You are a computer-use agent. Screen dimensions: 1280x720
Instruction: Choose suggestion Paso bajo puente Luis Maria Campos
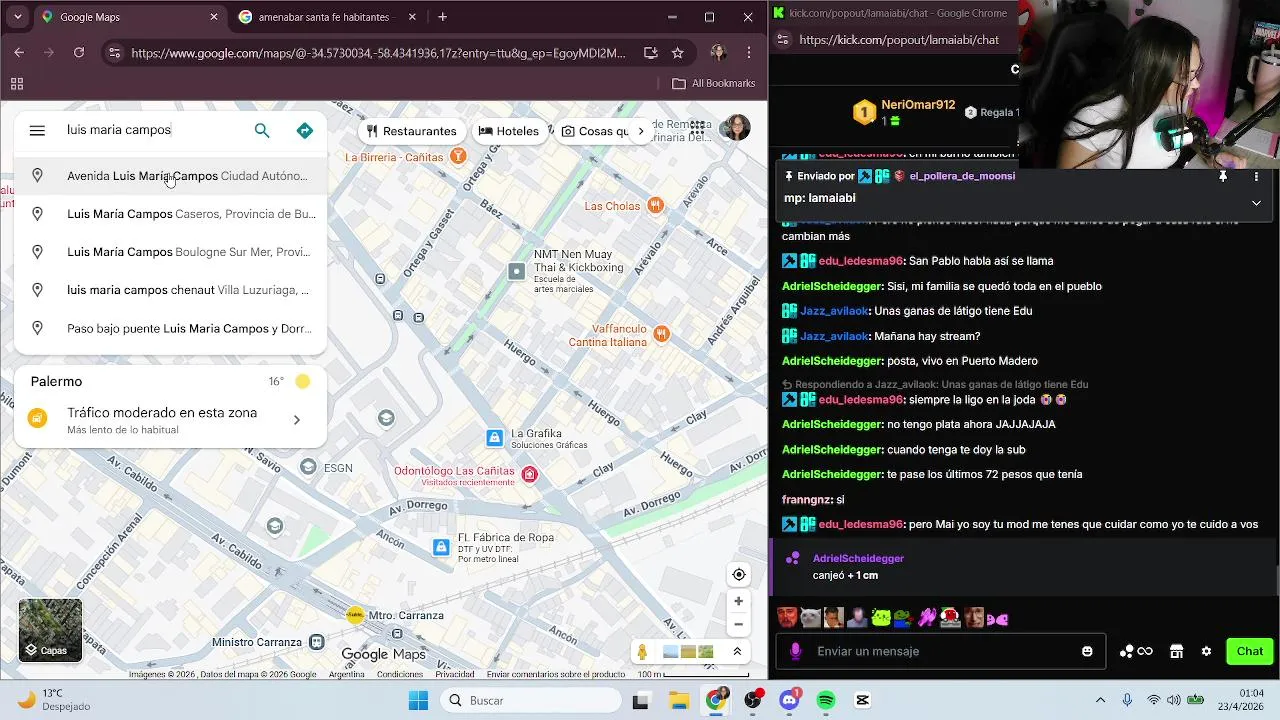tap(170, 328)
